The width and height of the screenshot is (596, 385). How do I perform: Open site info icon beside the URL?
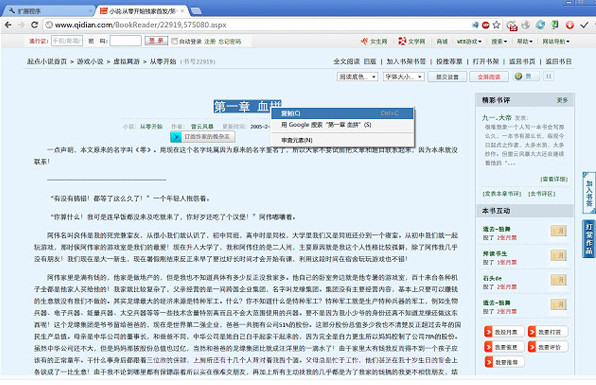coord(49,25)
